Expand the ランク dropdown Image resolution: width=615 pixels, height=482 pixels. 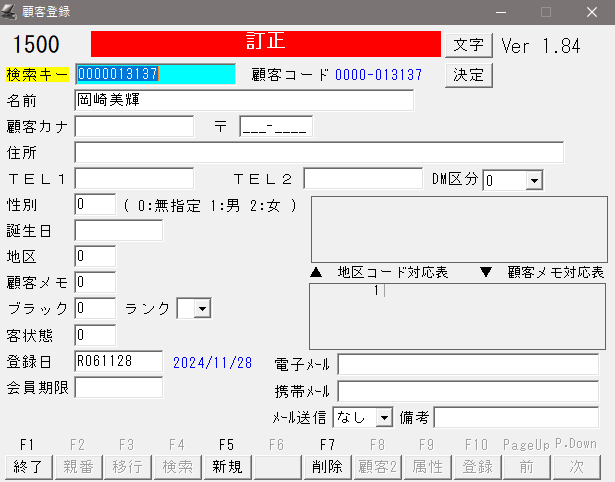pos(203,309)
